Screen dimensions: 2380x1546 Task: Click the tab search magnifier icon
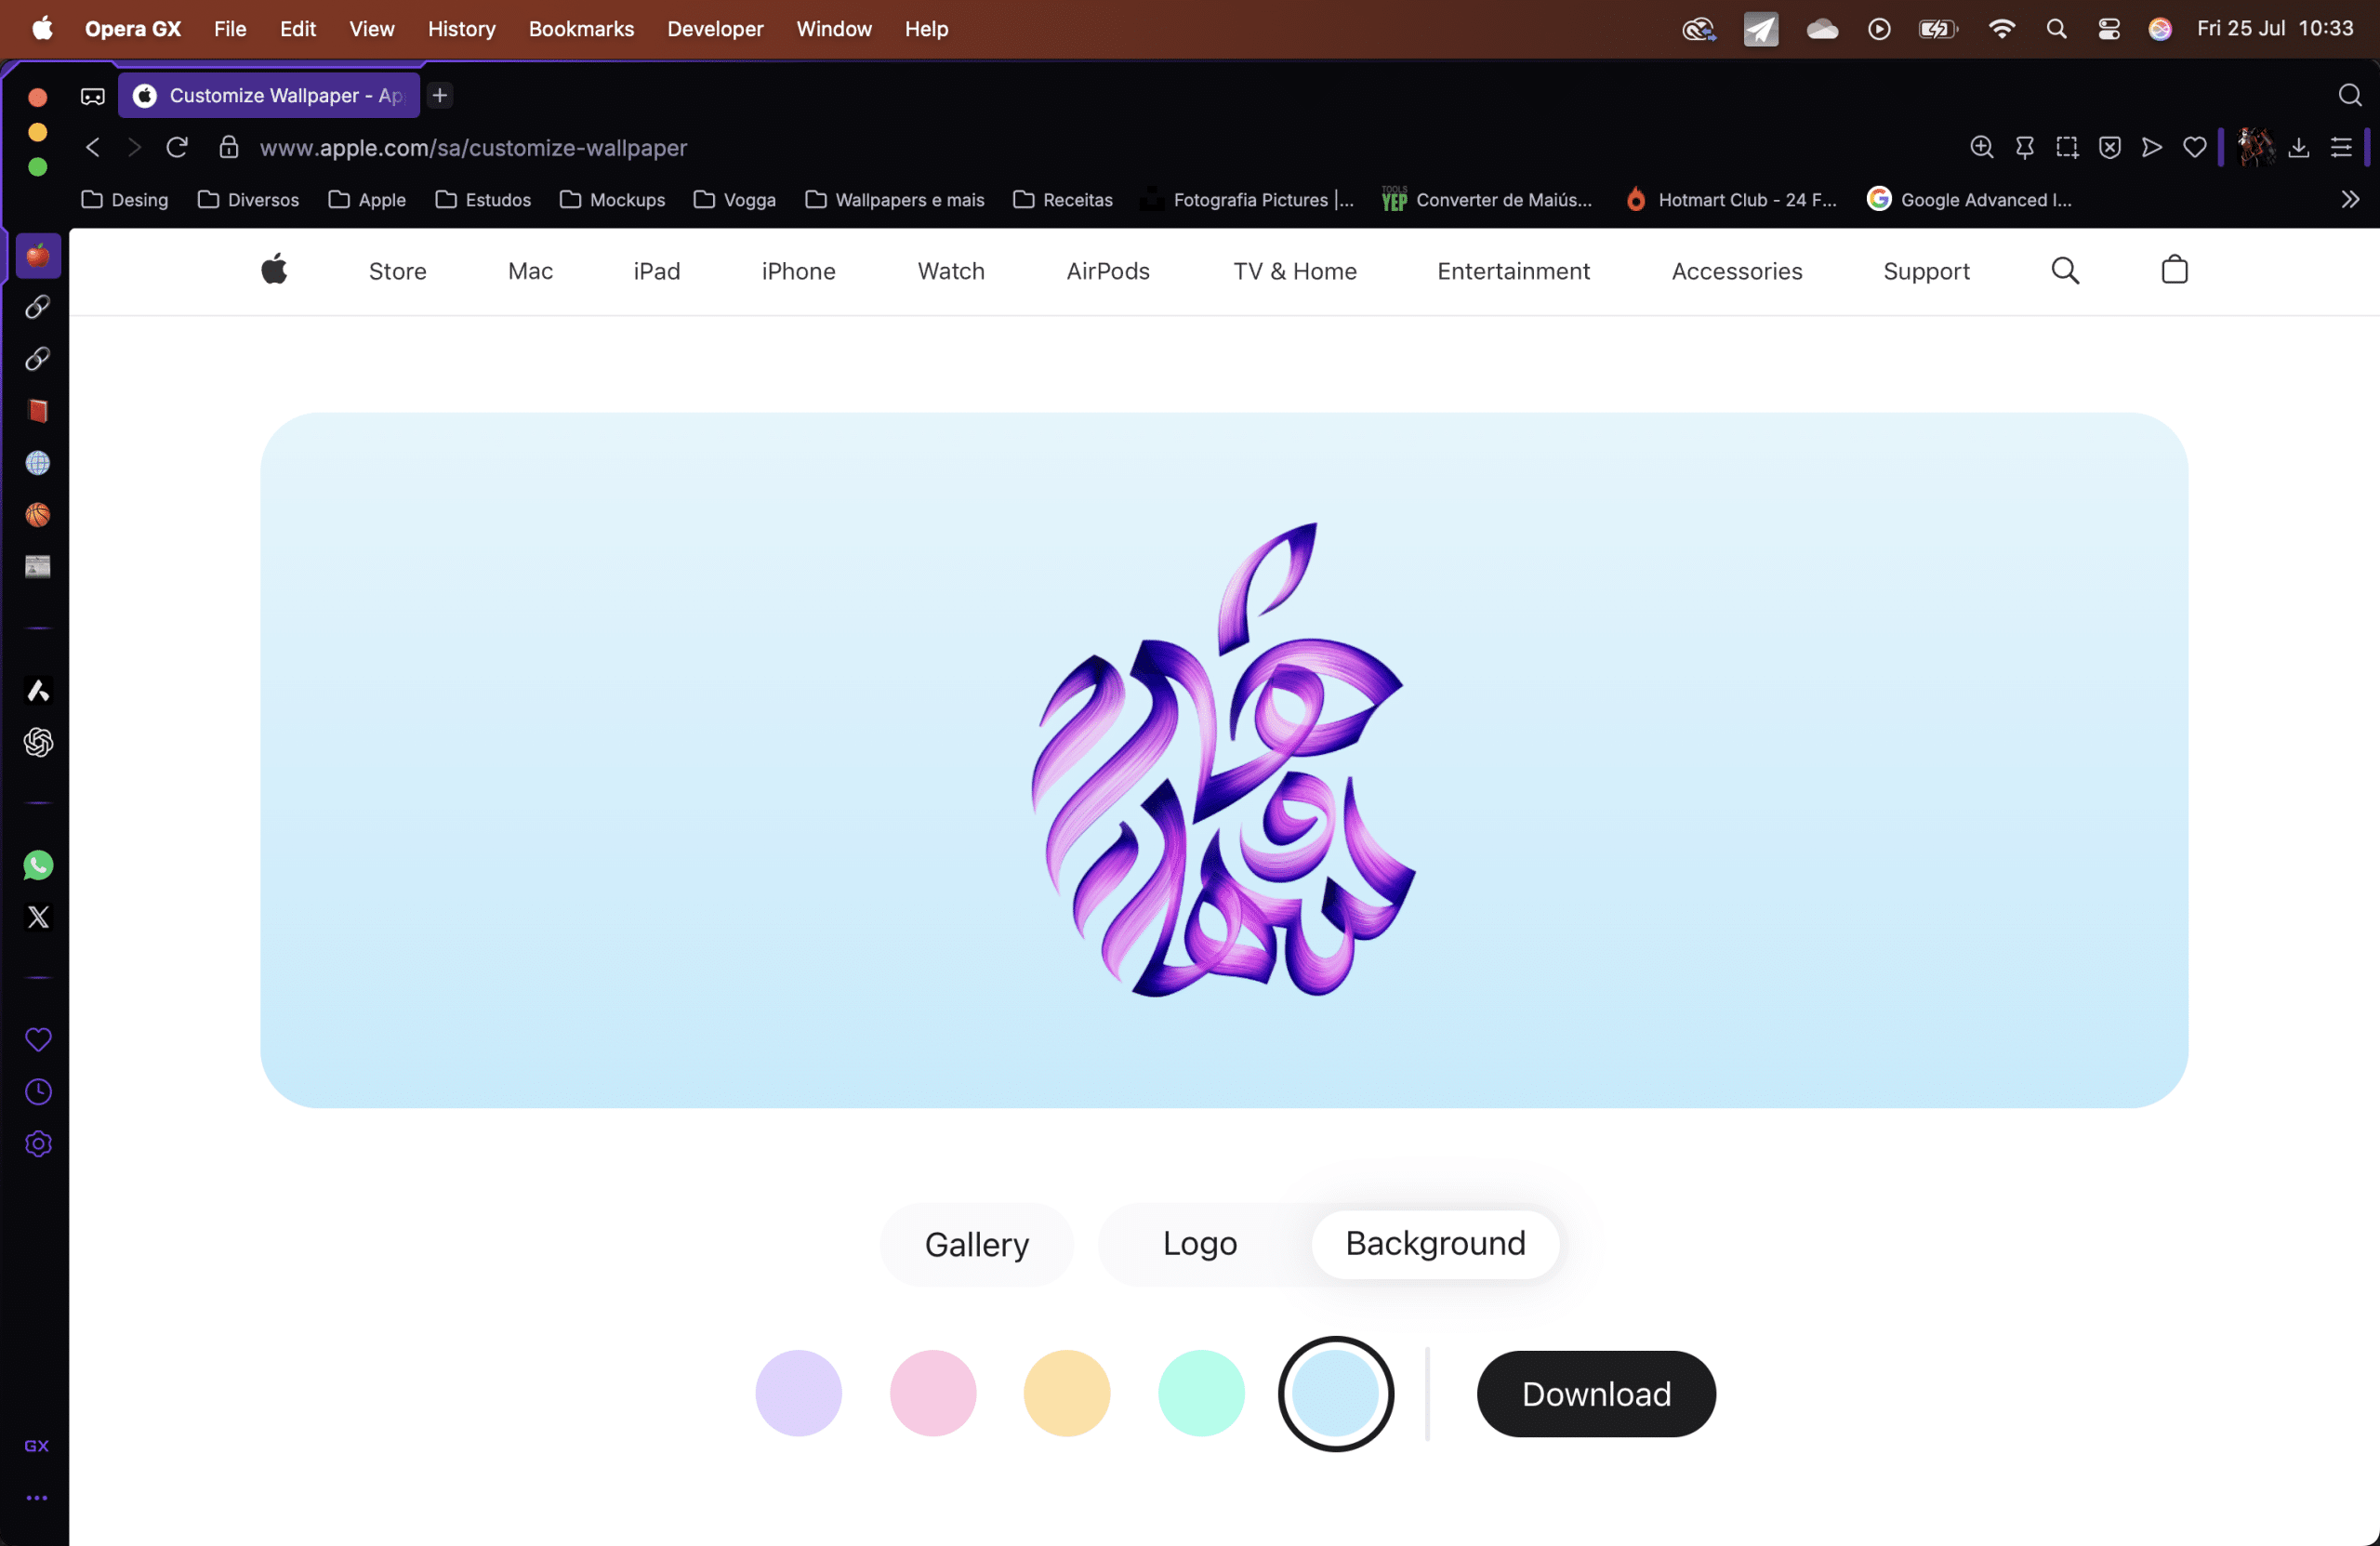(2350, 95)
